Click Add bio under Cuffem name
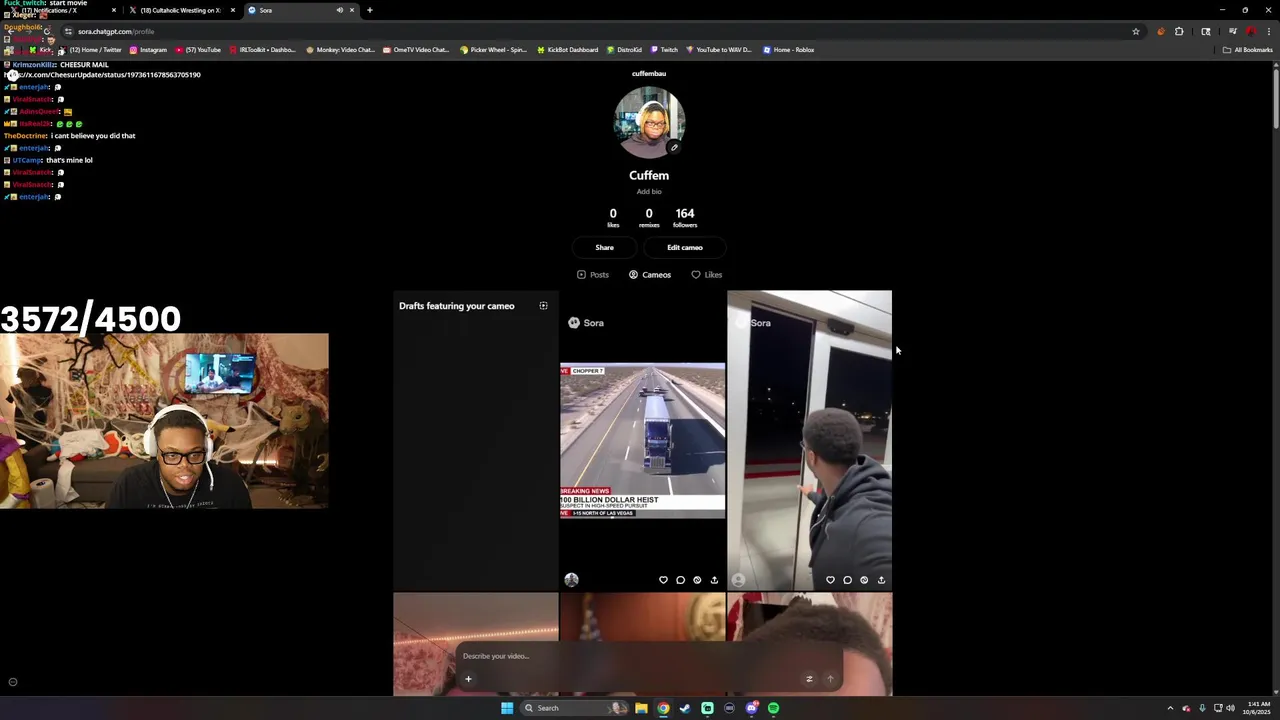The image size is (1280, 720). click(x=649, y=191)
